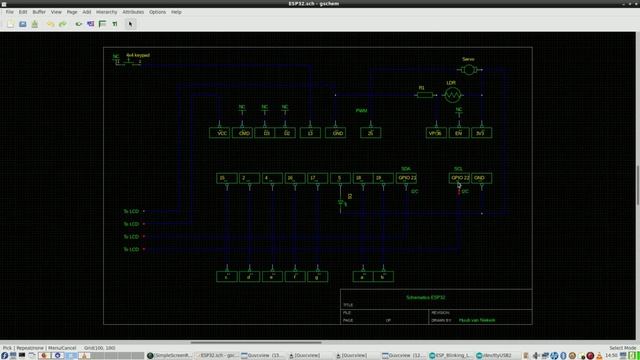640x360 pixels.
Task: Switch to SimpleScreenRecorder taskbar window
Action: pyautogui.click(x=170, y=356)
